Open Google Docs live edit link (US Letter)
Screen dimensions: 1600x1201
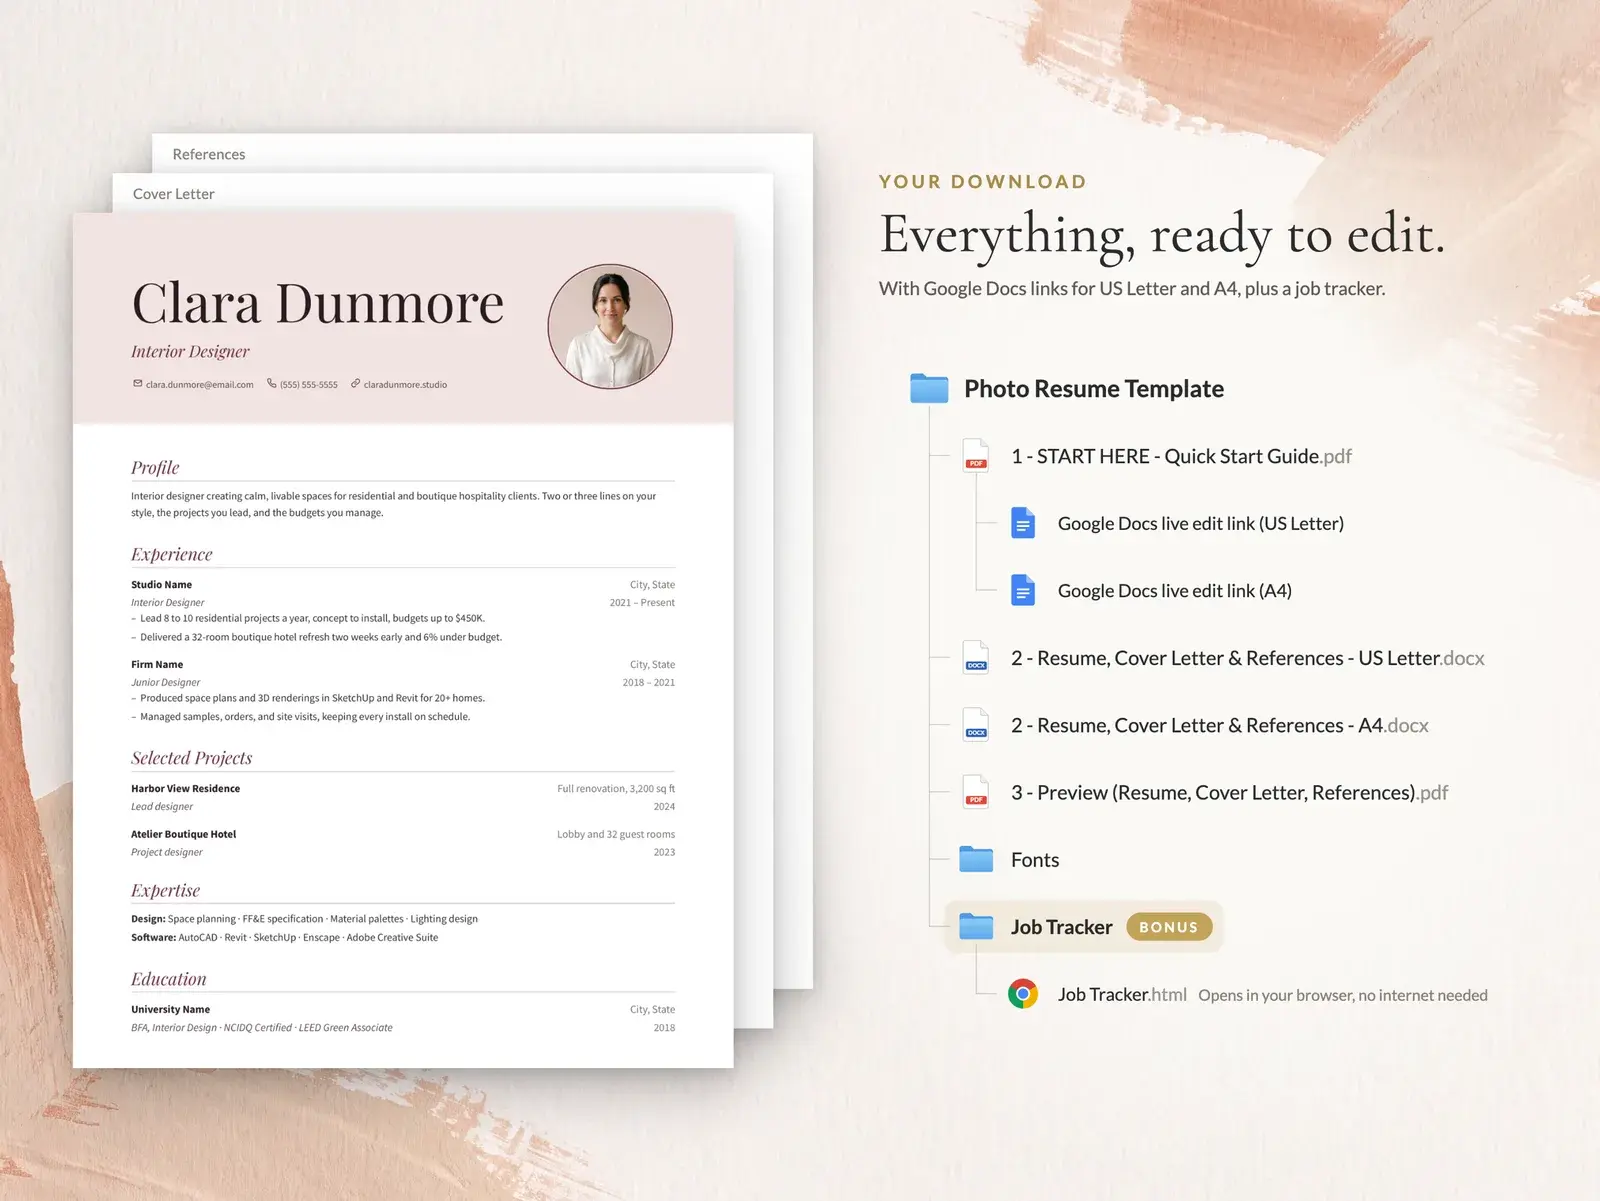(1201, 524)
